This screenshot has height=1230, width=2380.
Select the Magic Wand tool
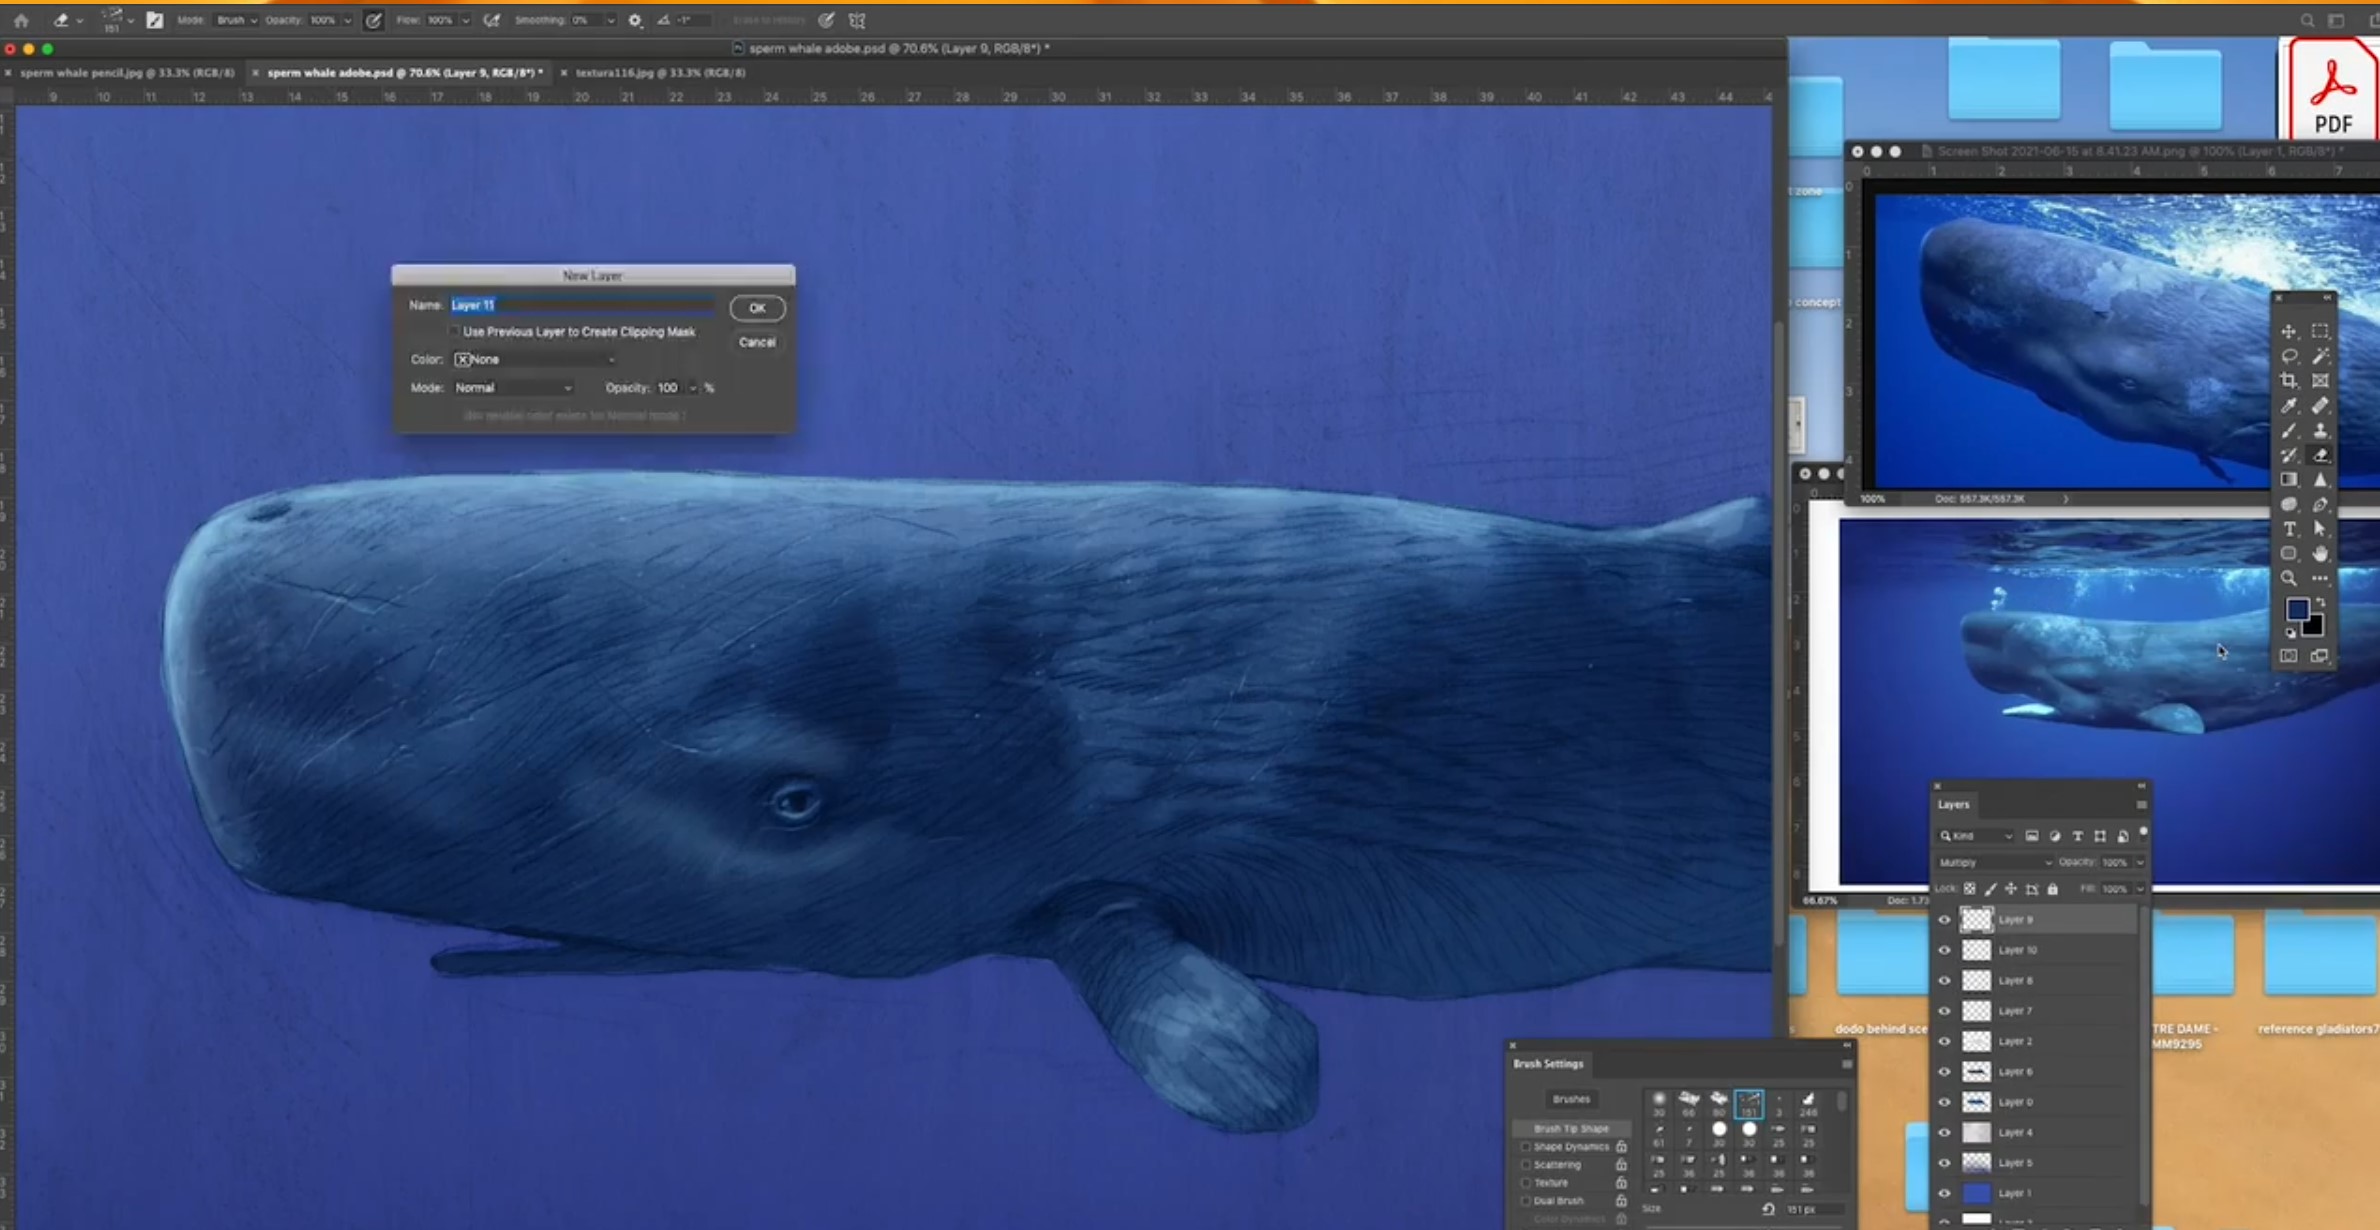pyautogui.click(x=2321, y=356)
